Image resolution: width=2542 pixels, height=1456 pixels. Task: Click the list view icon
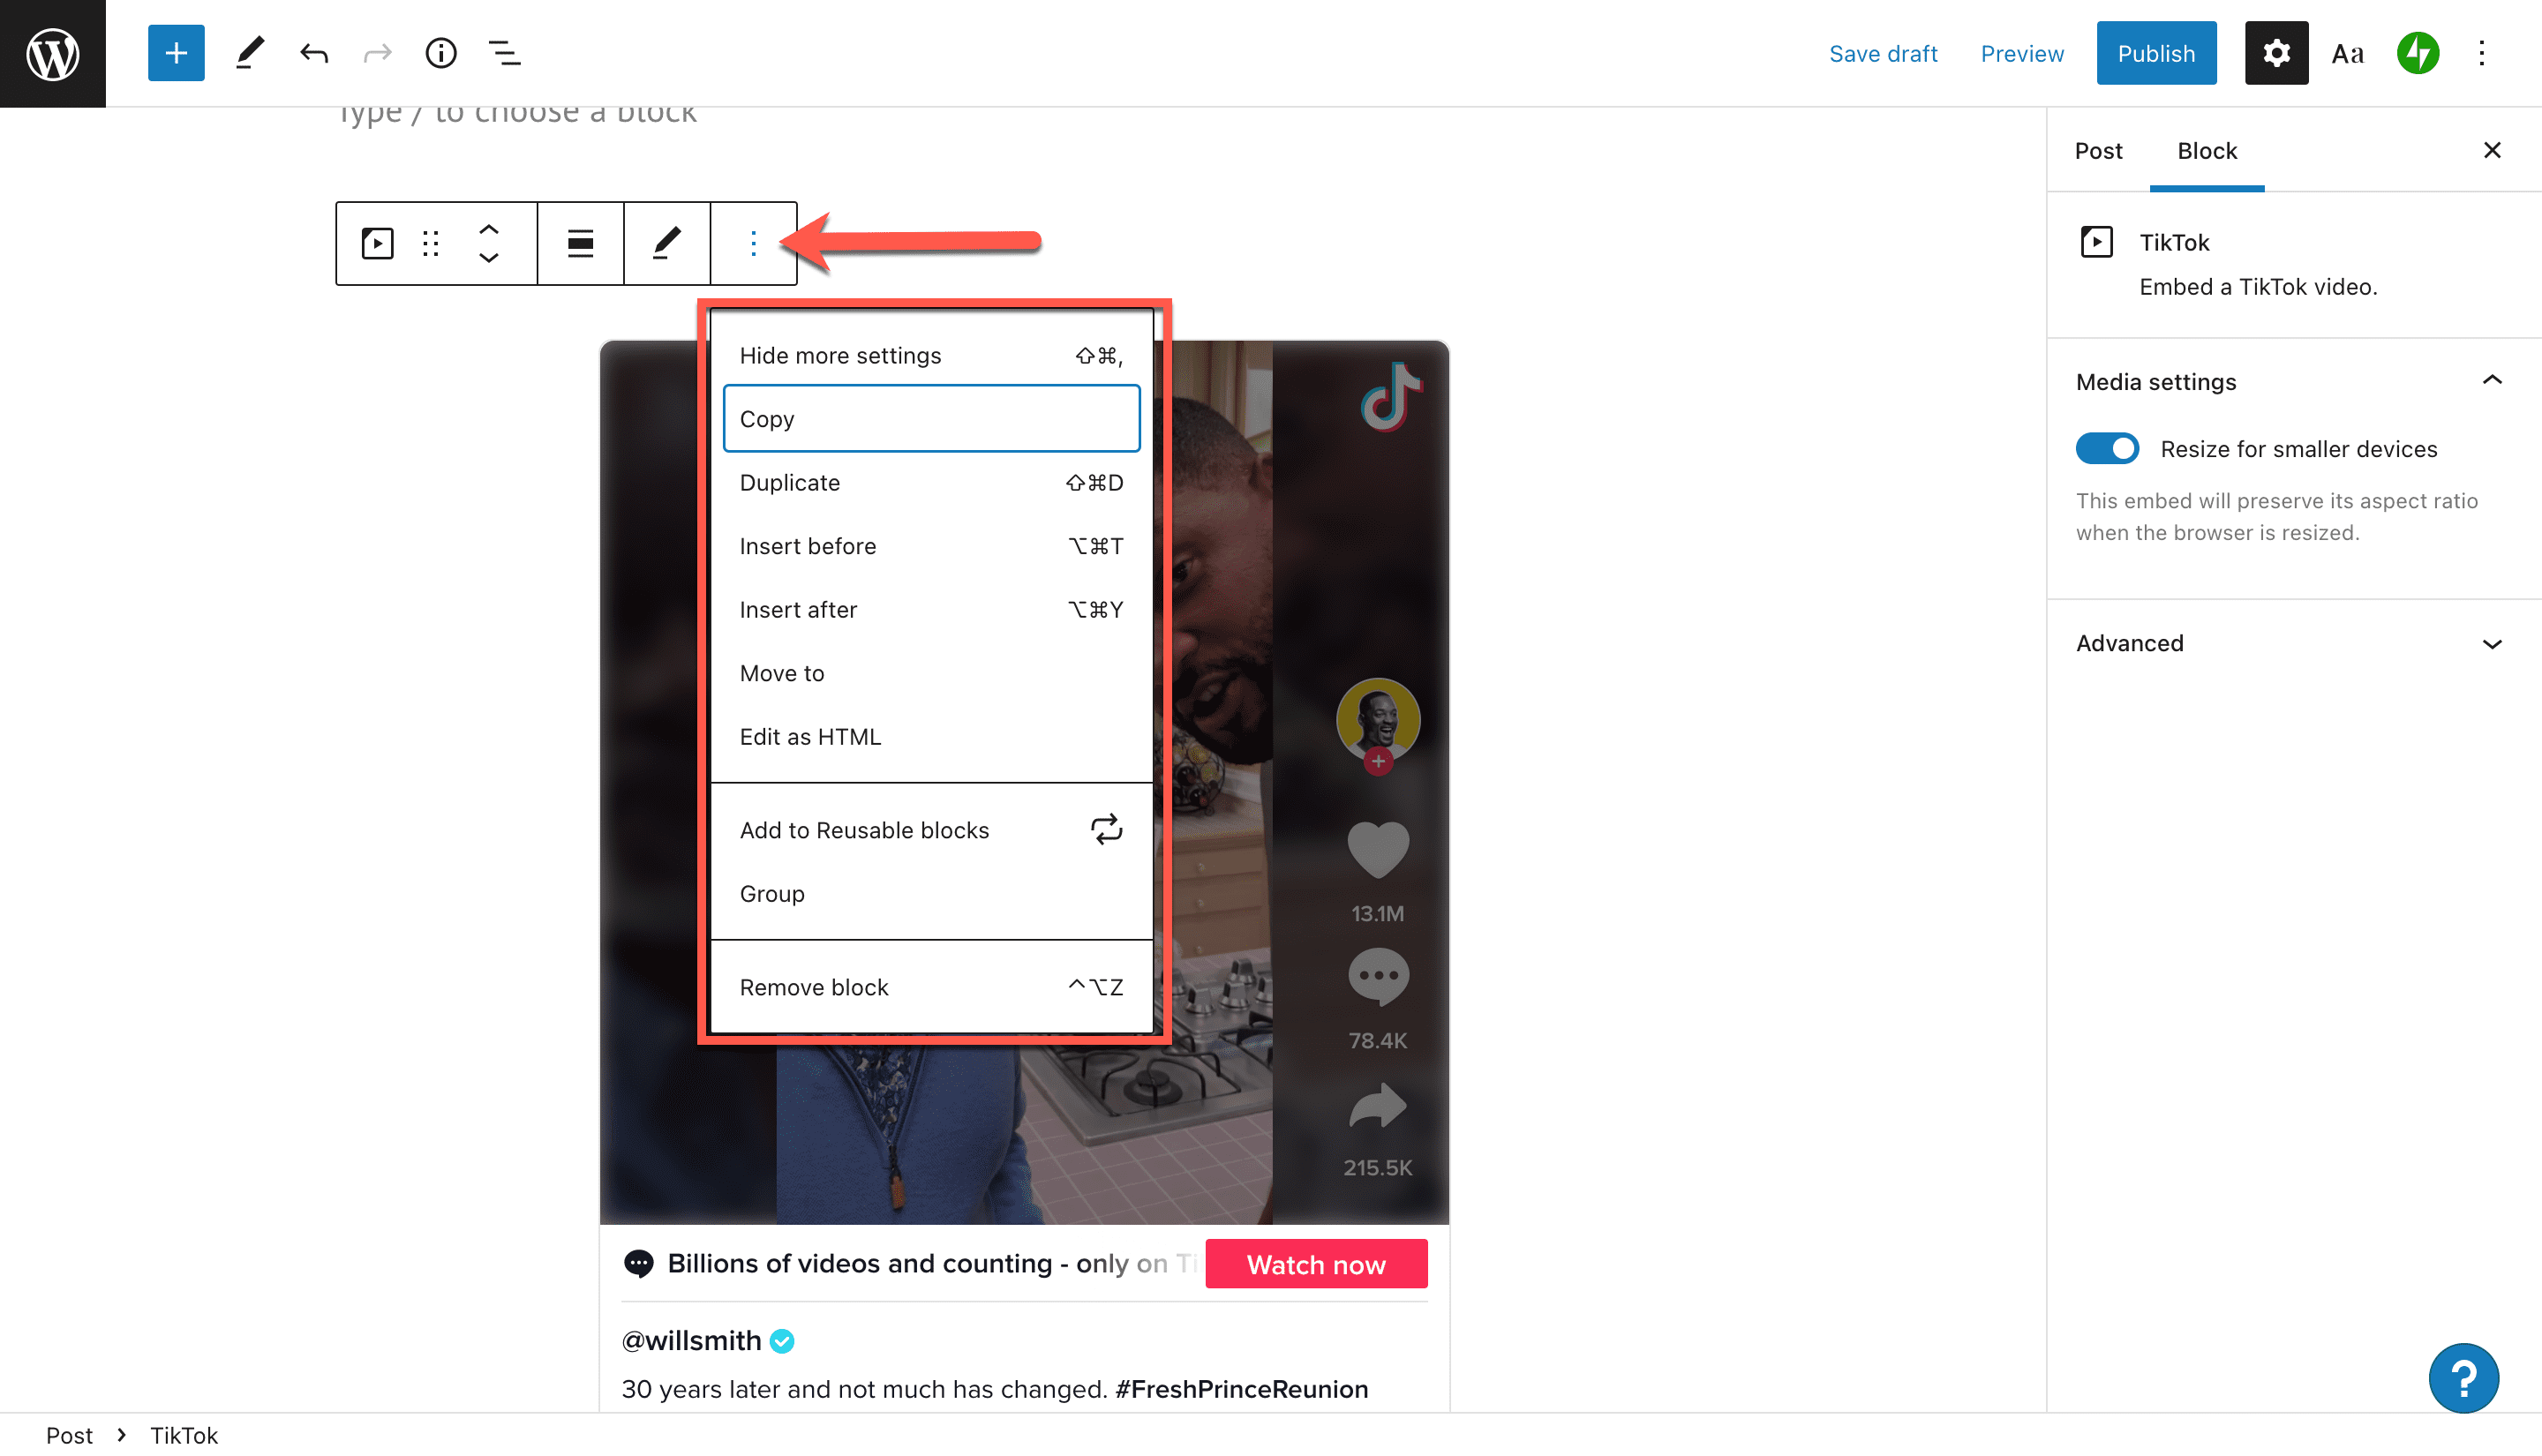point(503,52)
